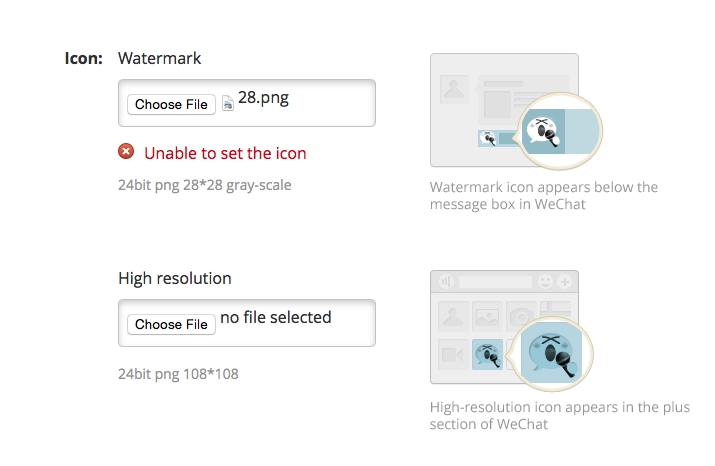The height and width of the screenshot is (466, 715).
Task: Click the magnified watermark microphone icon
Action: (x=545, y=132)
